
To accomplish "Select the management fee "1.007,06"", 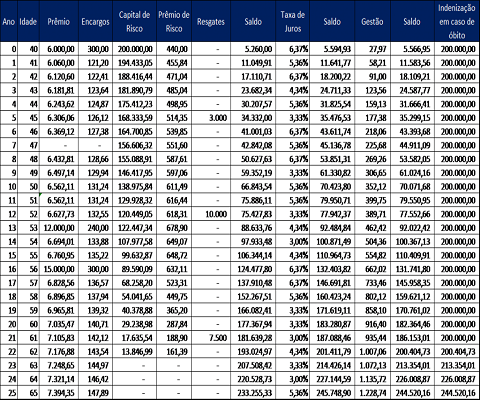I will (x=373, y=352).
